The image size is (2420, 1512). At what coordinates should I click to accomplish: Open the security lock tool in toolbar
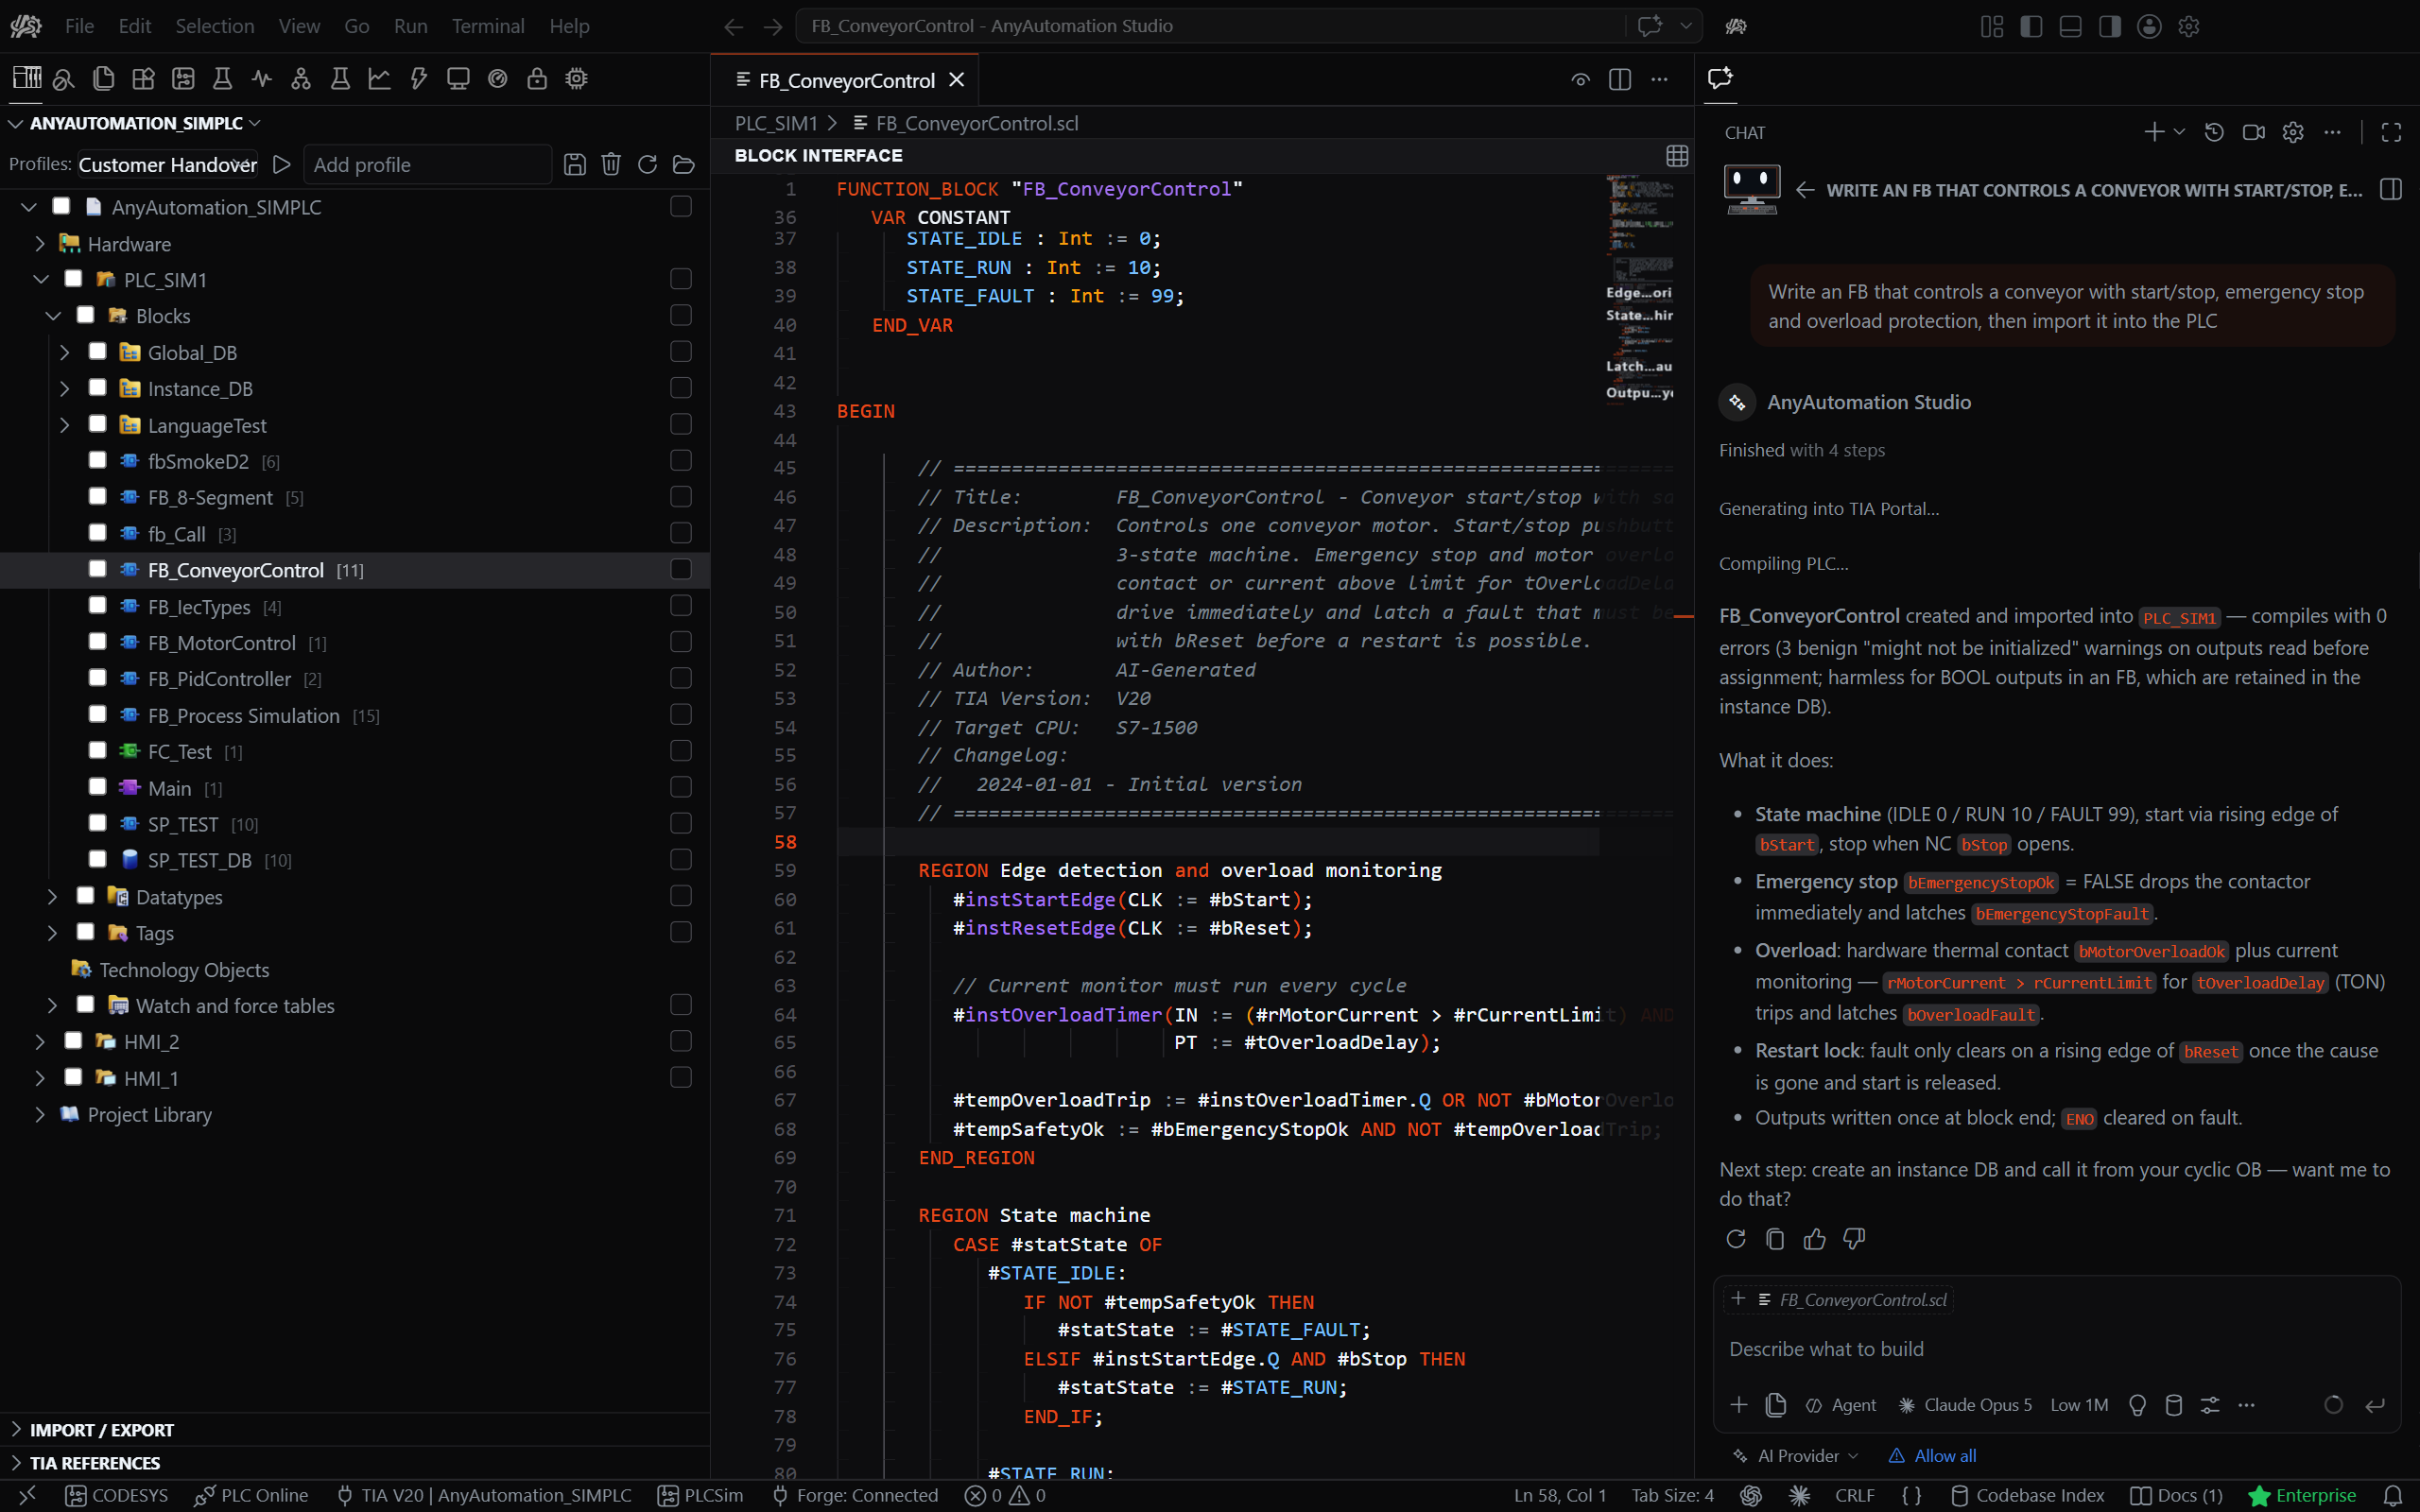(x=537, y=78)
